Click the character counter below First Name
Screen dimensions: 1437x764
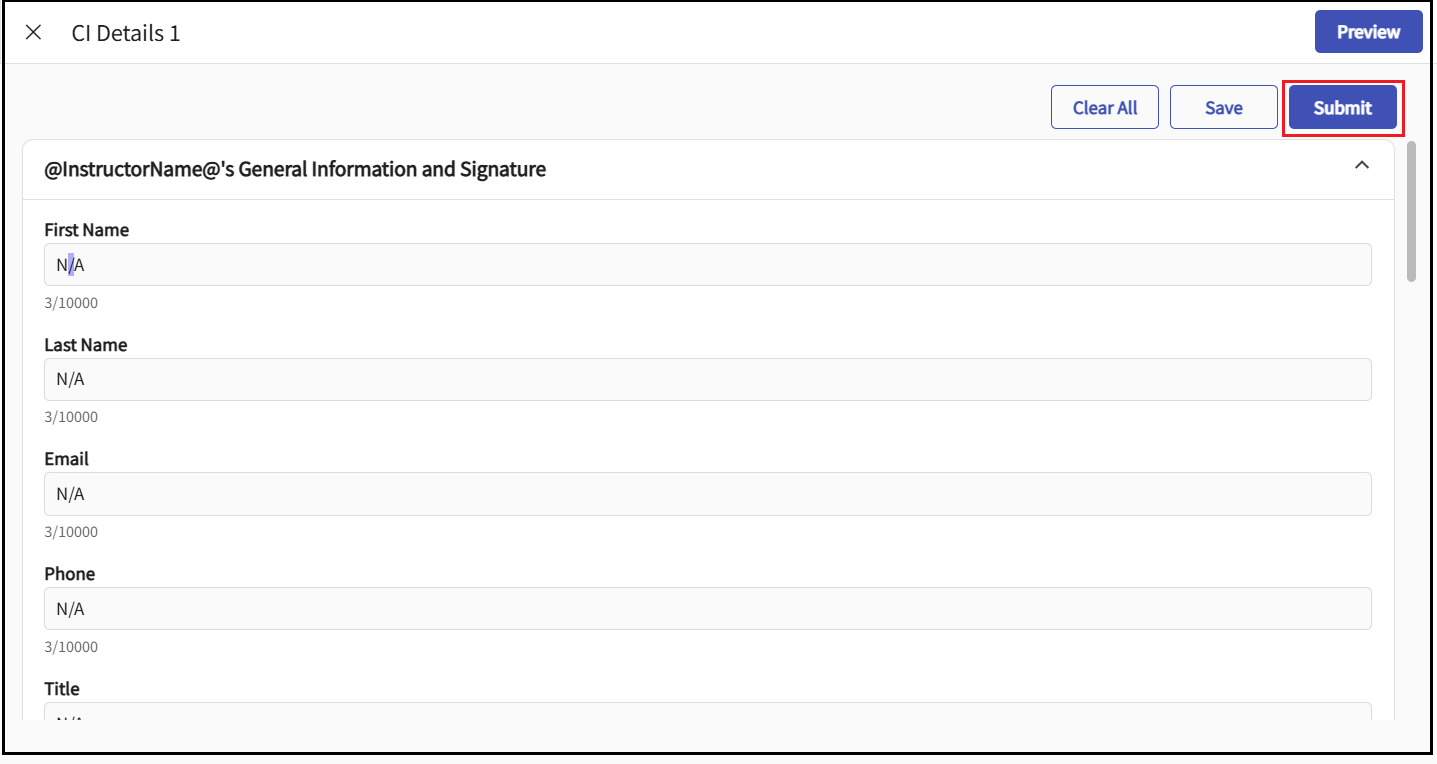click(x=71, y=303)
